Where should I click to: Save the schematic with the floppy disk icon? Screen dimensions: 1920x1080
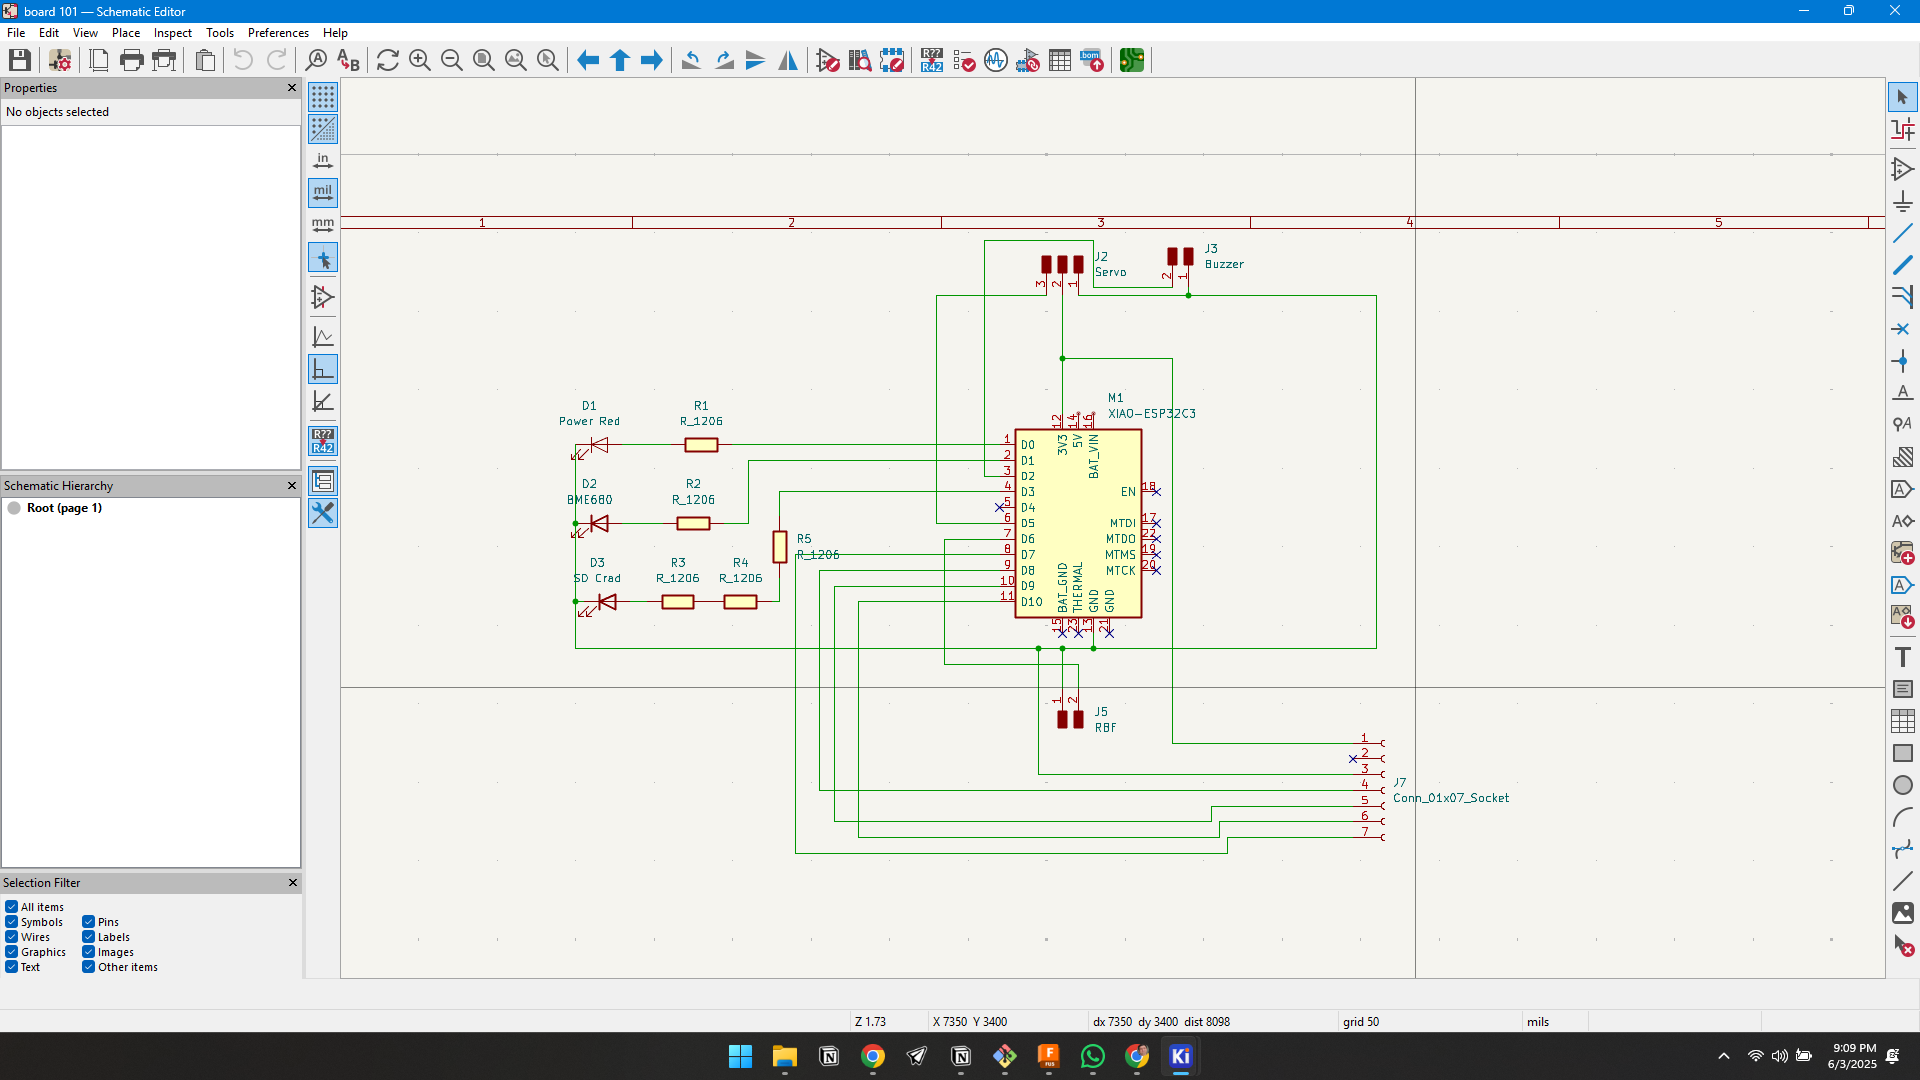pos(19,61)
